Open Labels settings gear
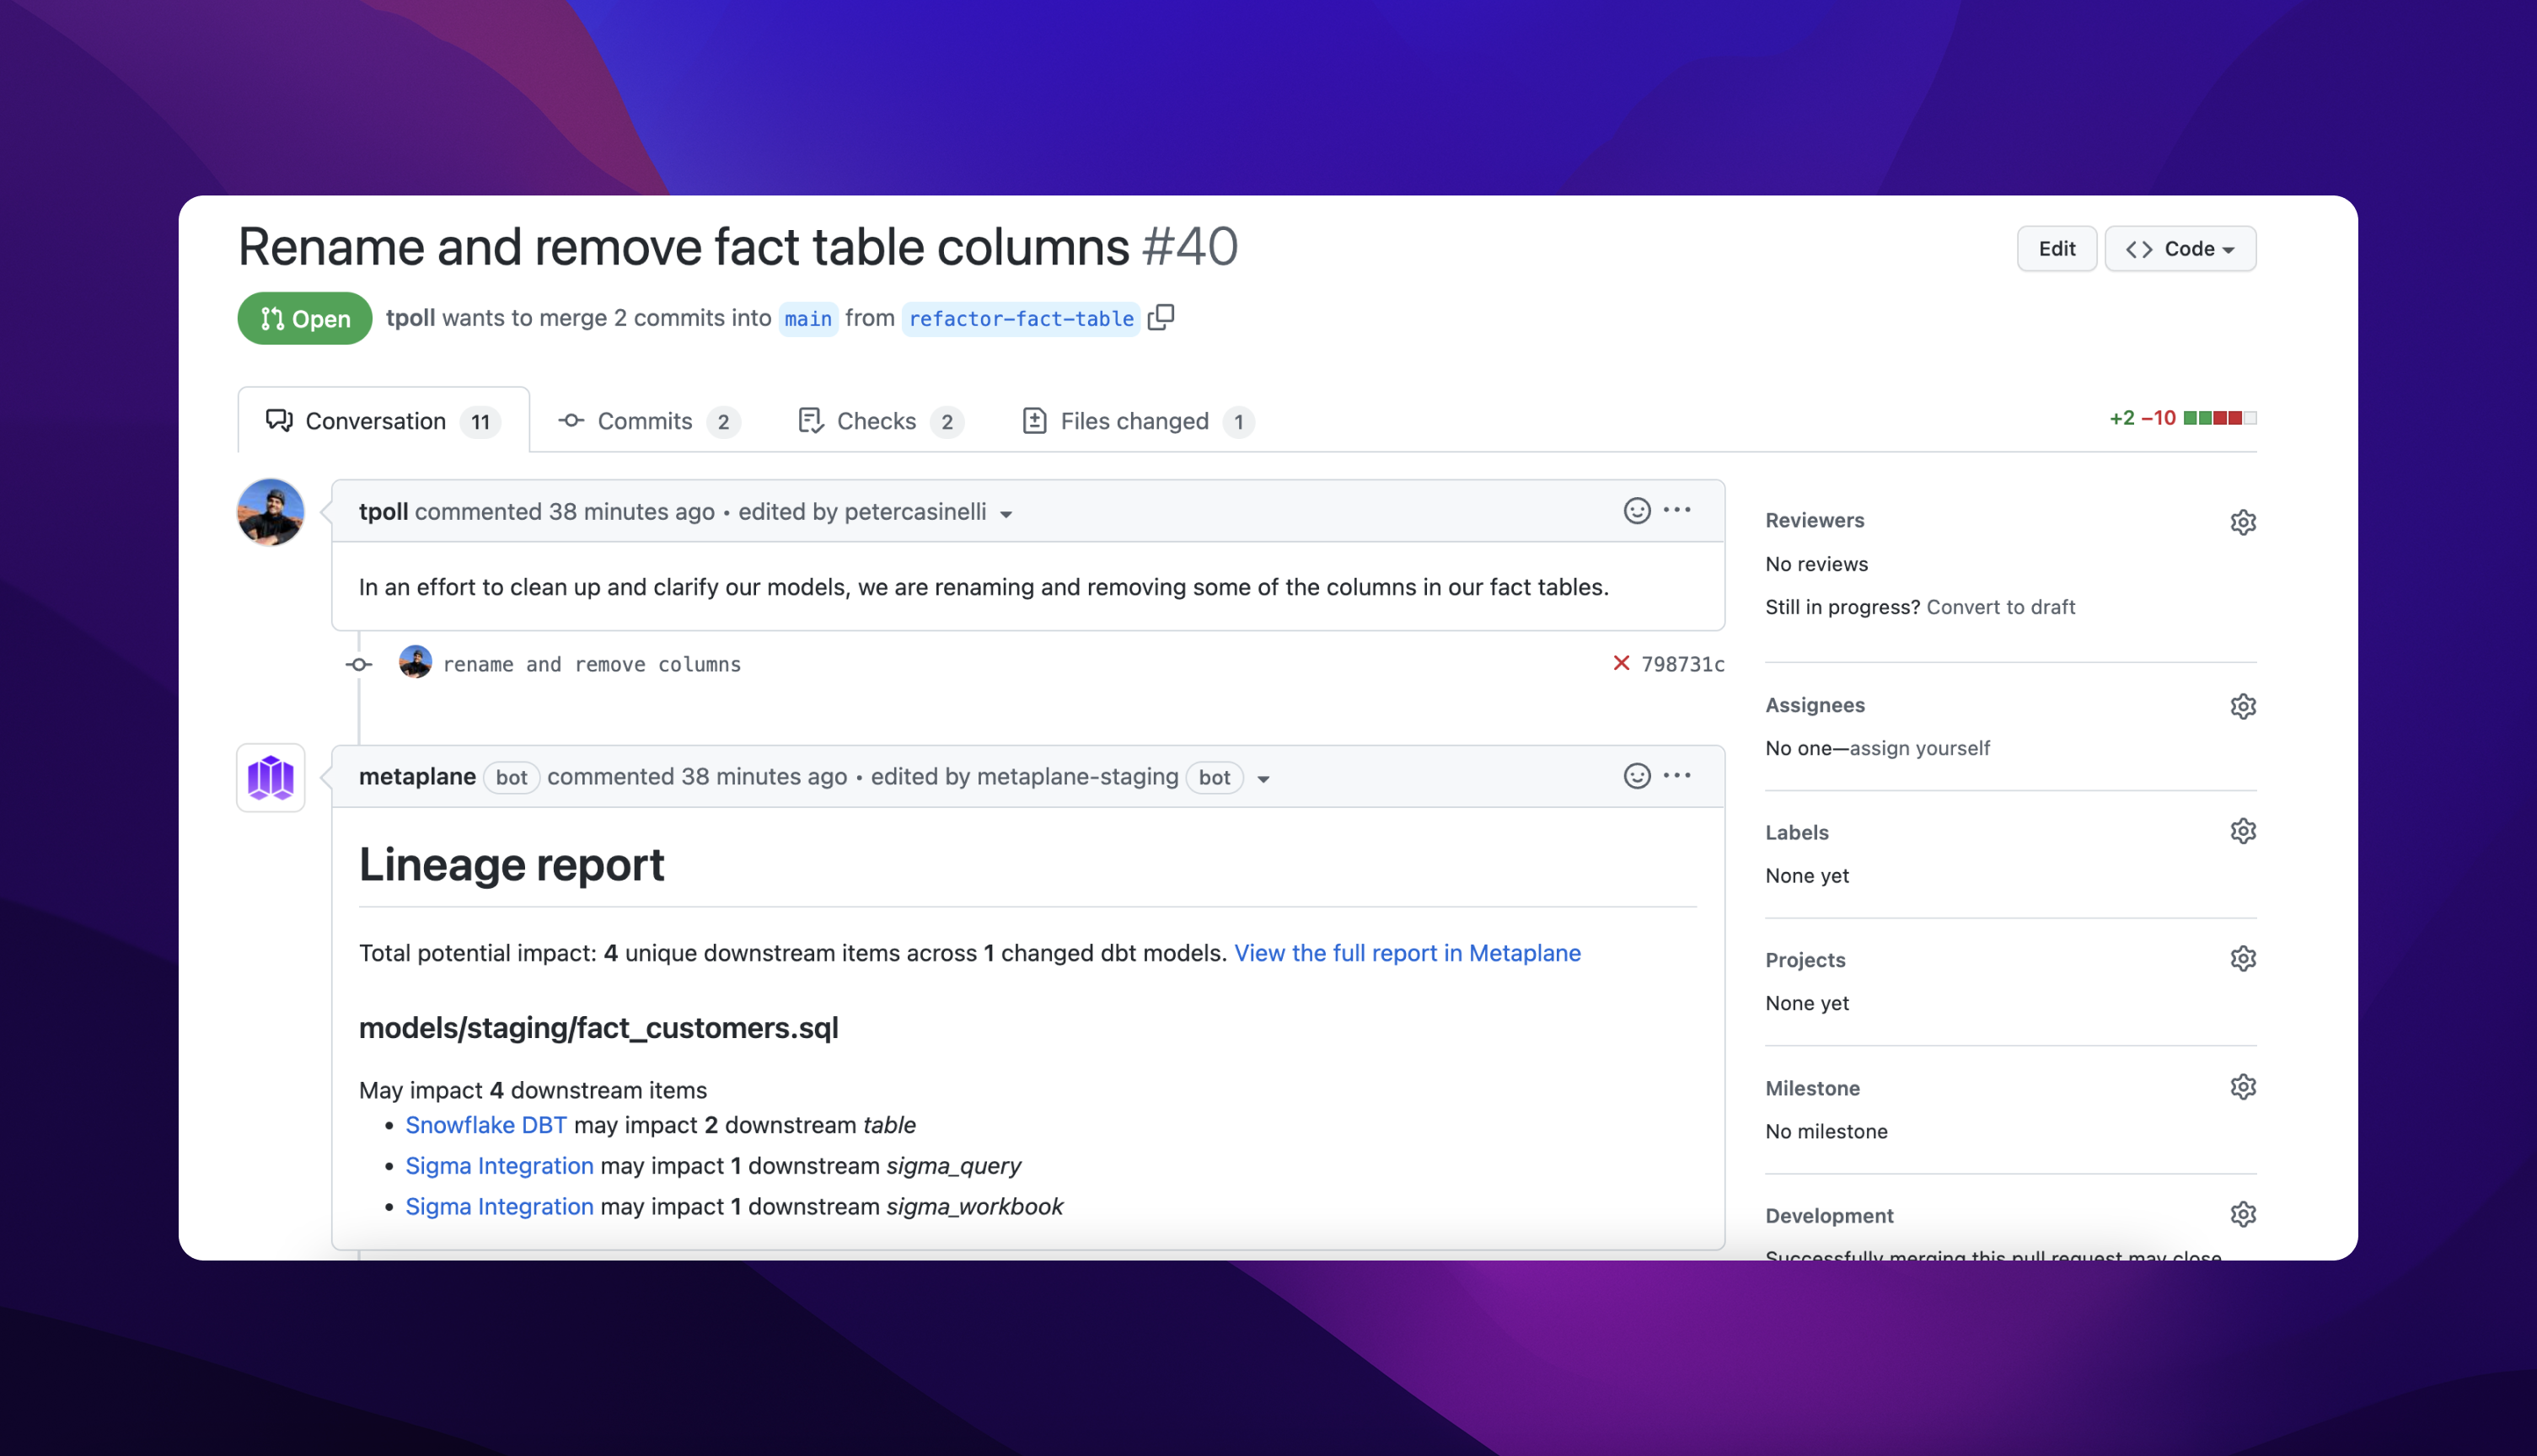2537x1456 pixels. click(x=2242, y=831)
